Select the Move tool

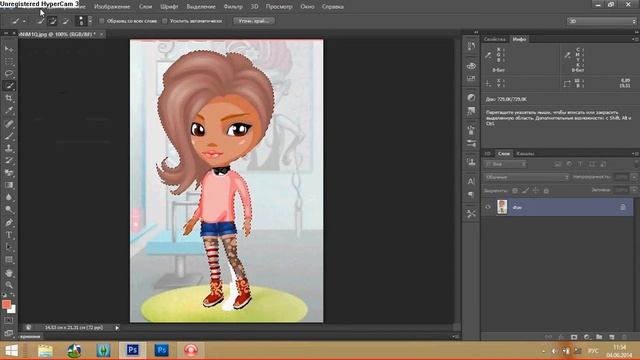point(9,49)
